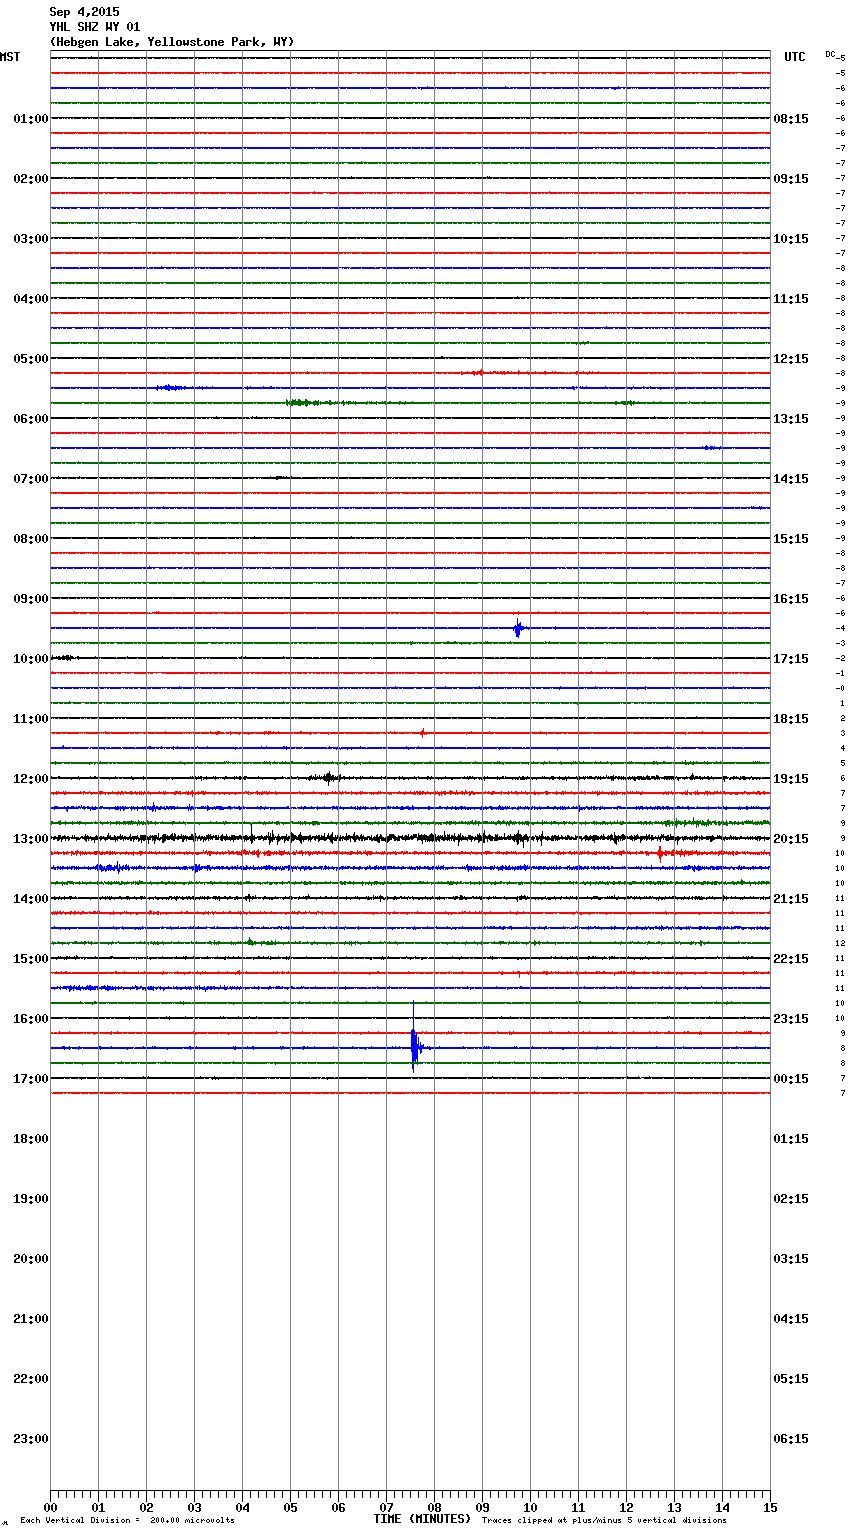The image size is (850, 1534).
Task: Click the 12:15 UTC time label
Action: [x=791, y=359]
